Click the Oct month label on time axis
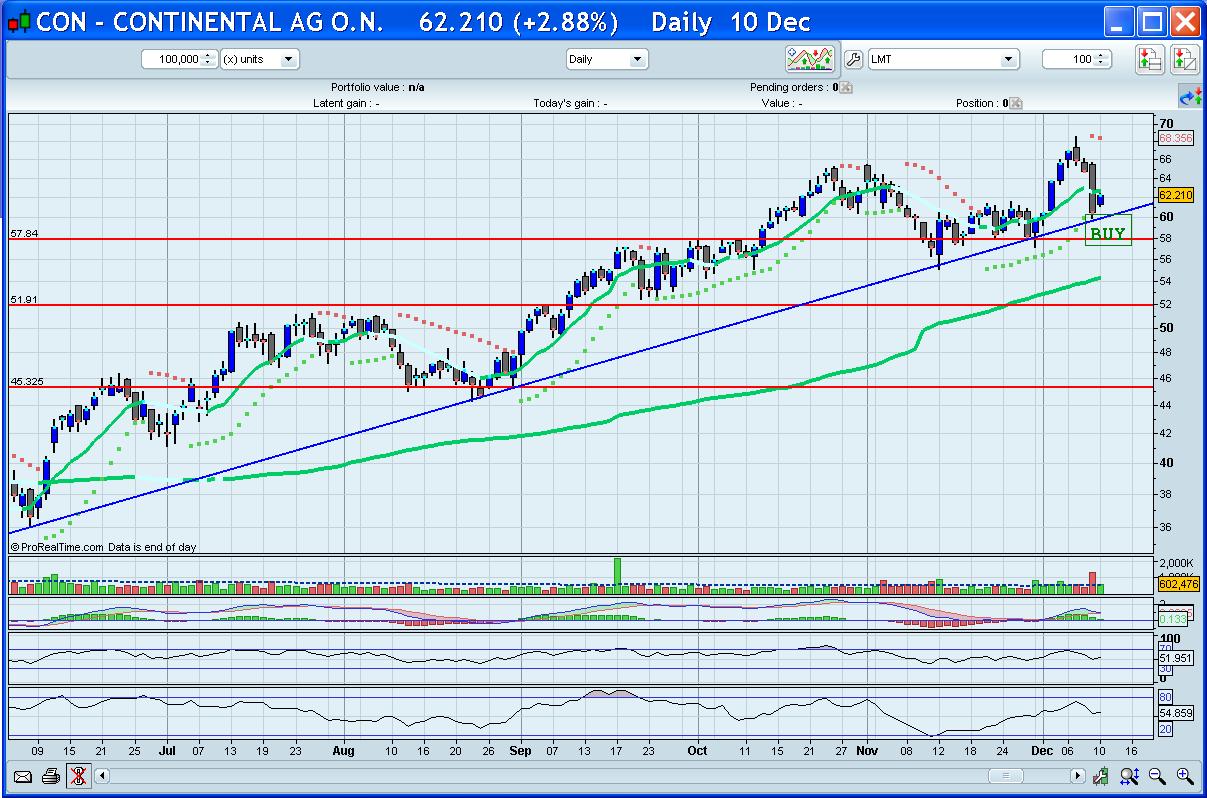 pos(697,750)
